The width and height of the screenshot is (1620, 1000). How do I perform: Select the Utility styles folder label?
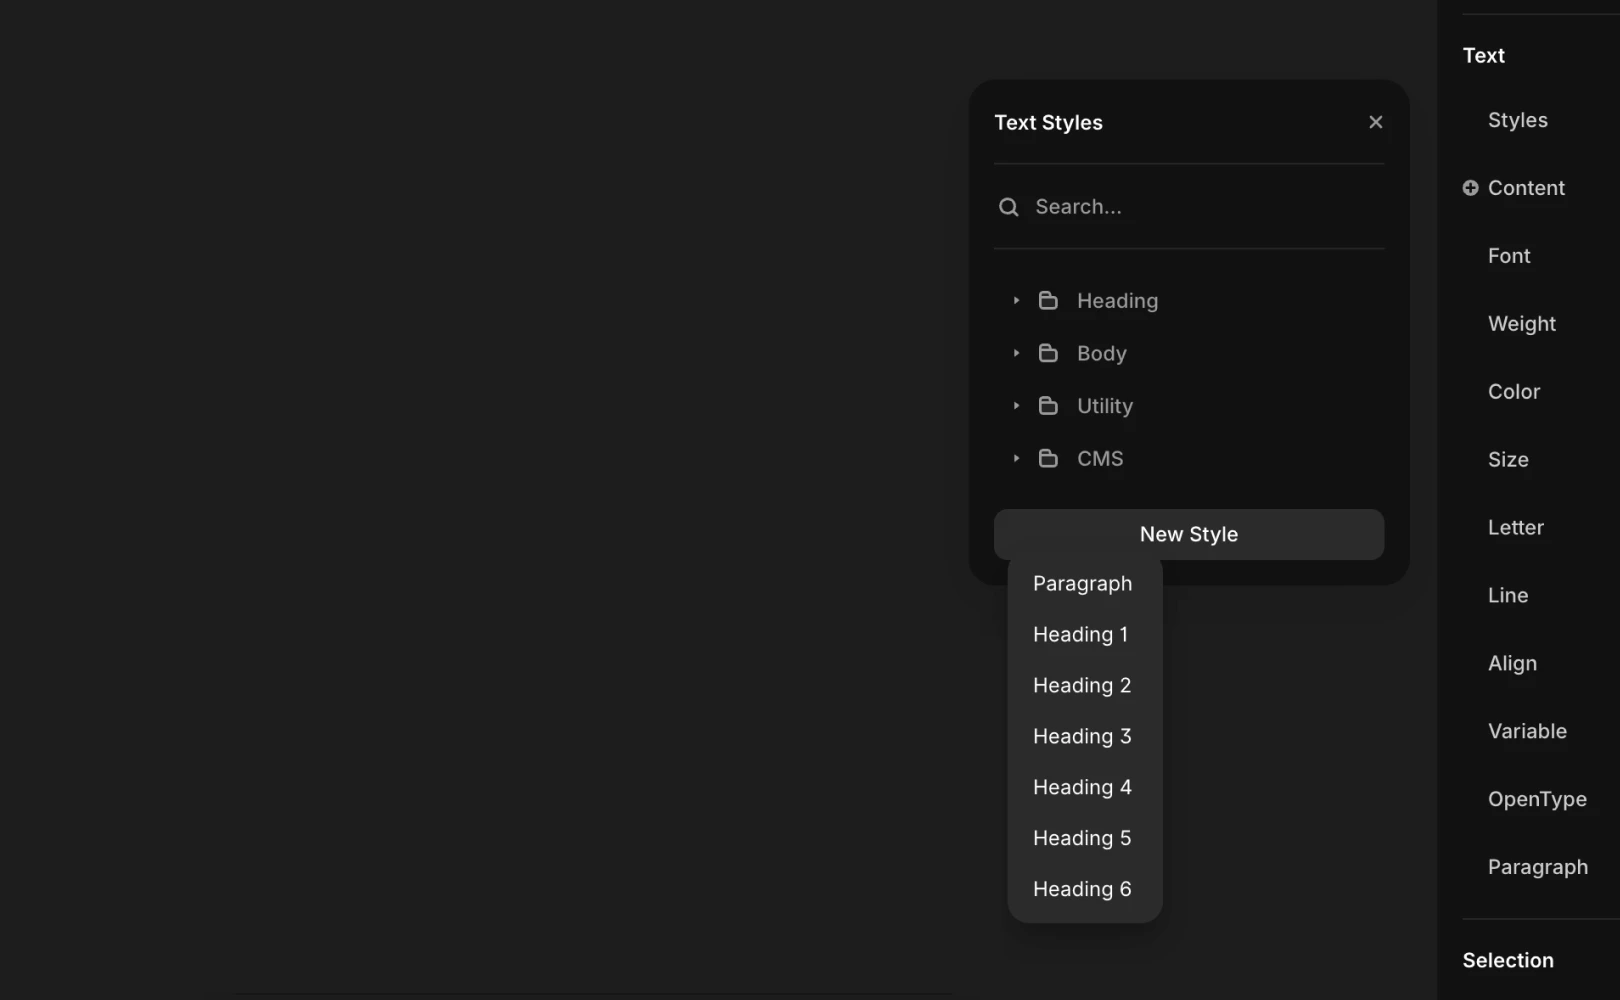pos(1105,406)
